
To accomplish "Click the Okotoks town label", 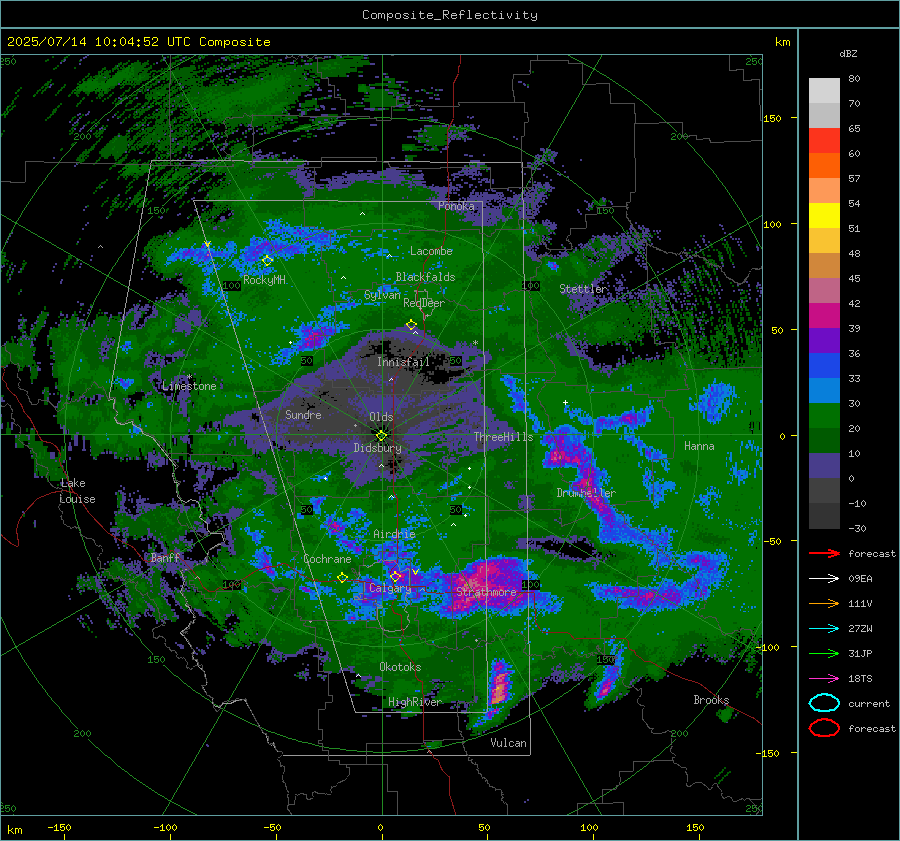I will tap(400, 667).
